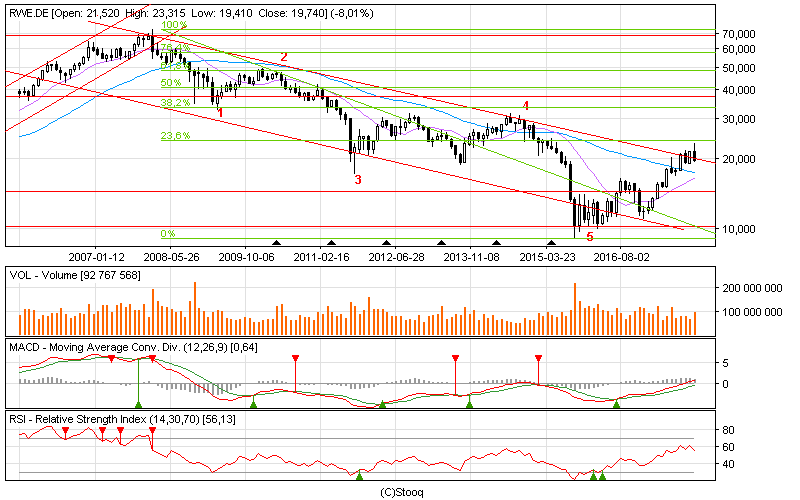
Task: Click the red wave label 4
Action: tap(526, 106)
